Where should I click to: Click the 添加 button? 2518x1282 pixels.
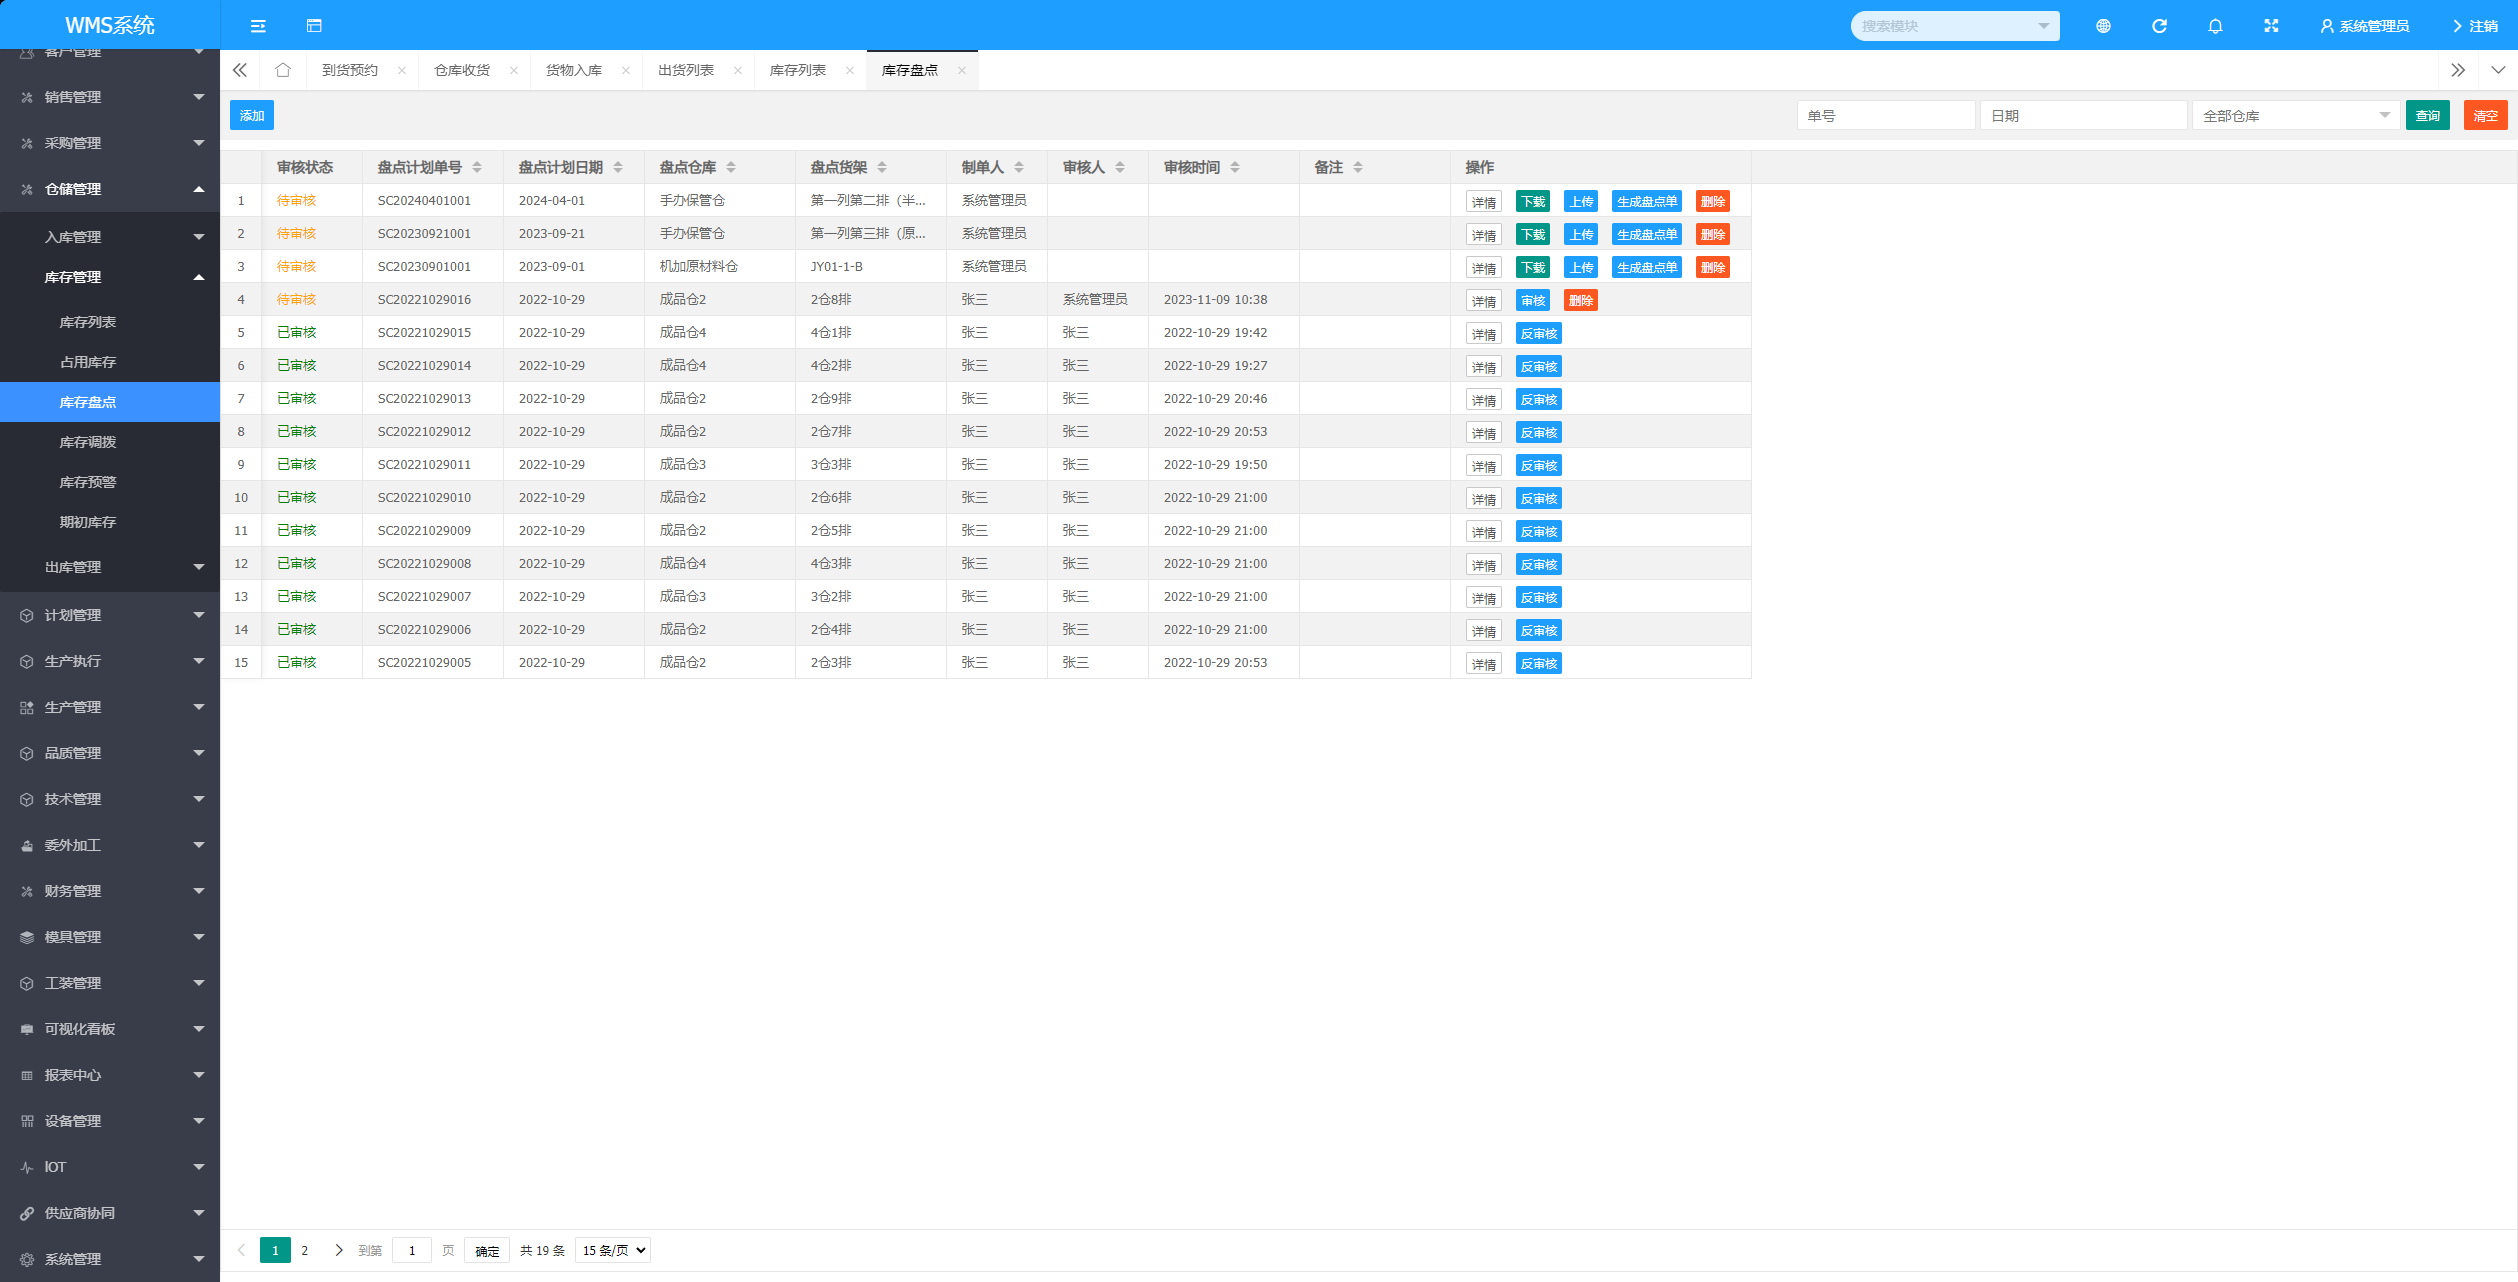(252, 116)
